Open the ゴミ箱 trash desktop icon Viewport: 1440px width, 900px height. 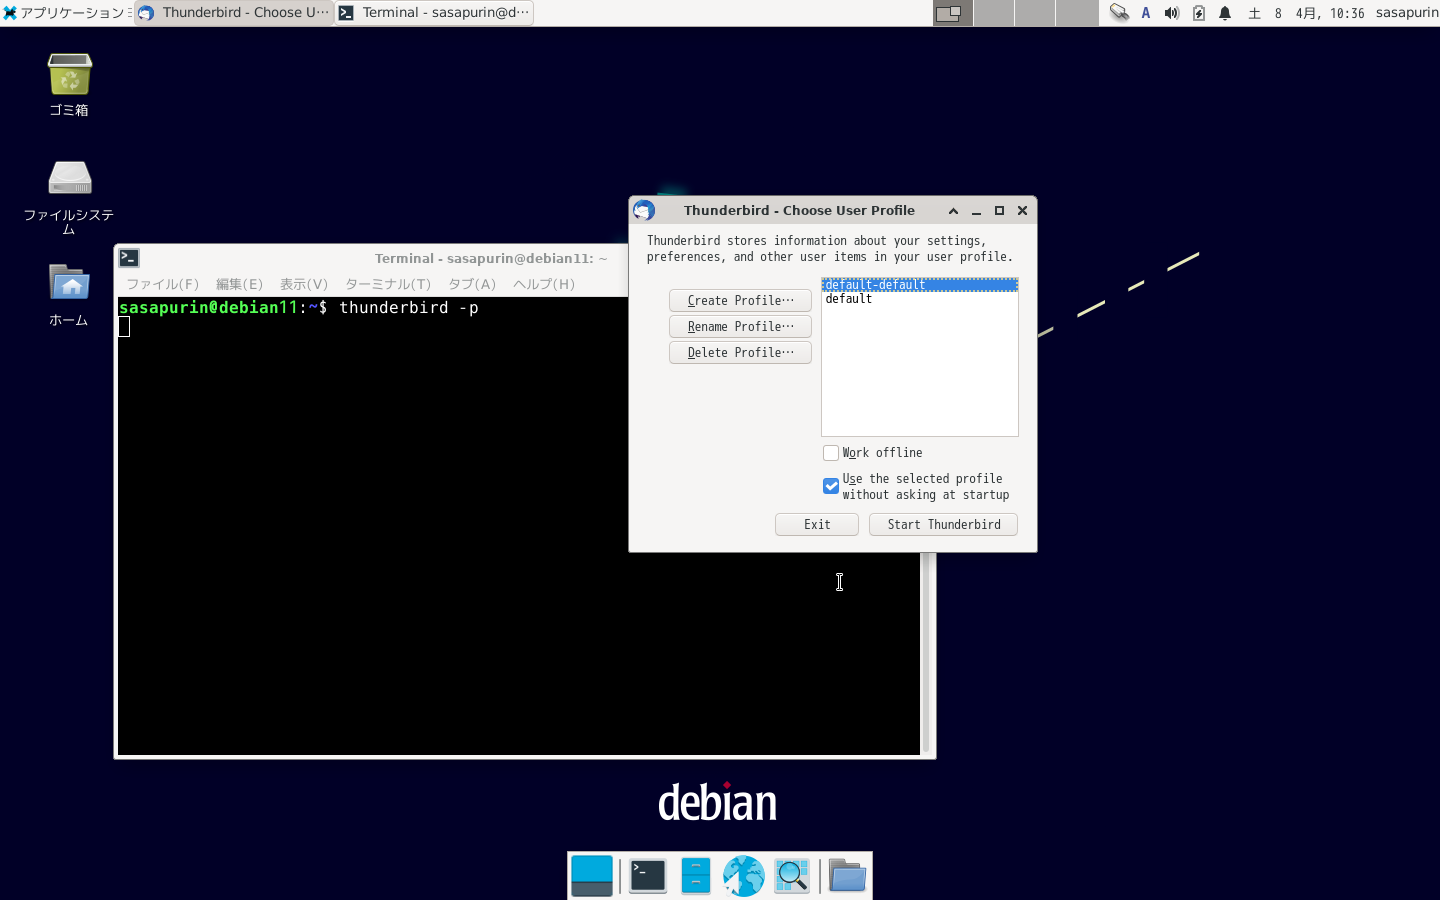tap(69, 85)
